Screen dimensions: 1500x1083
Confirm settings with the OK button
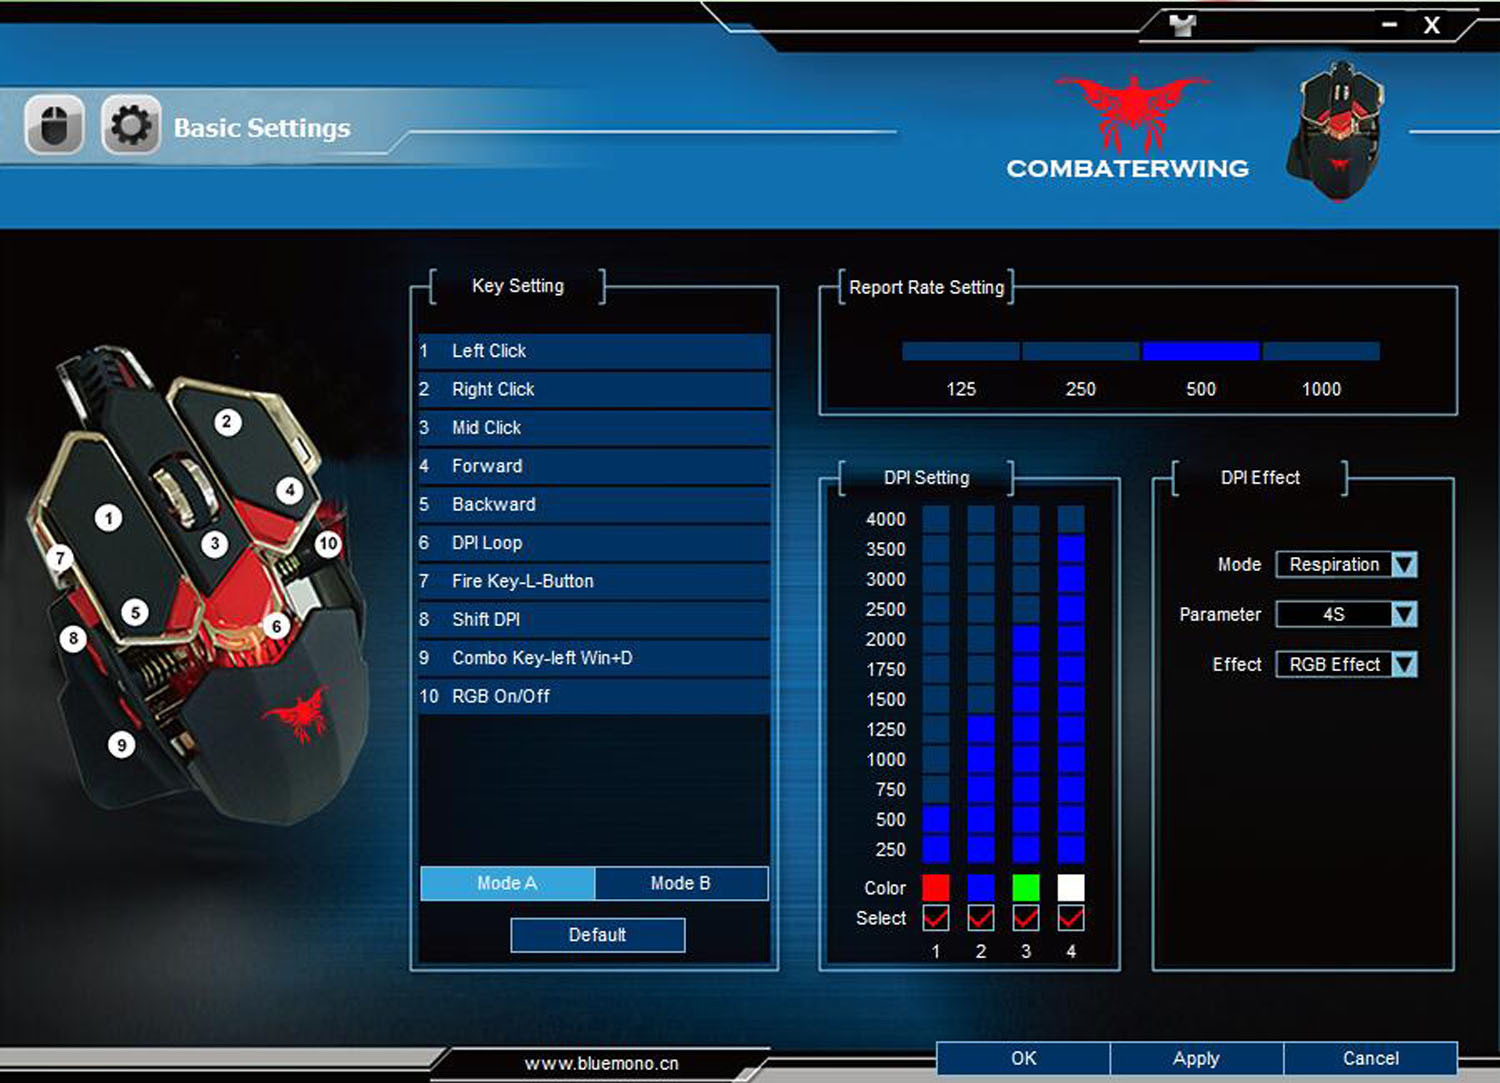click(x=1023, y=1058)
